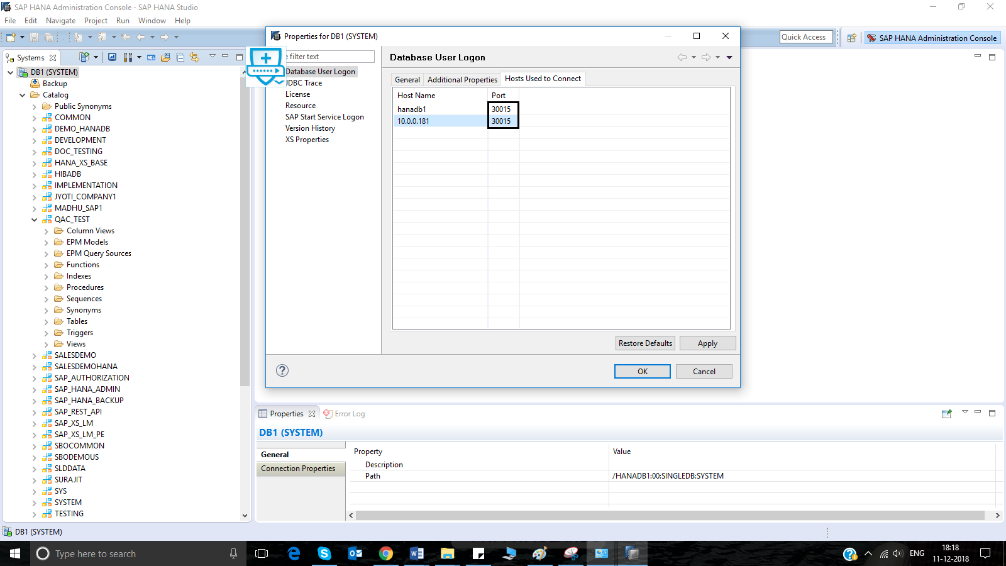Screen dimensions: 1006x566
Task: Click the Restore Defaults button
Action: click(x=645, y=343)
